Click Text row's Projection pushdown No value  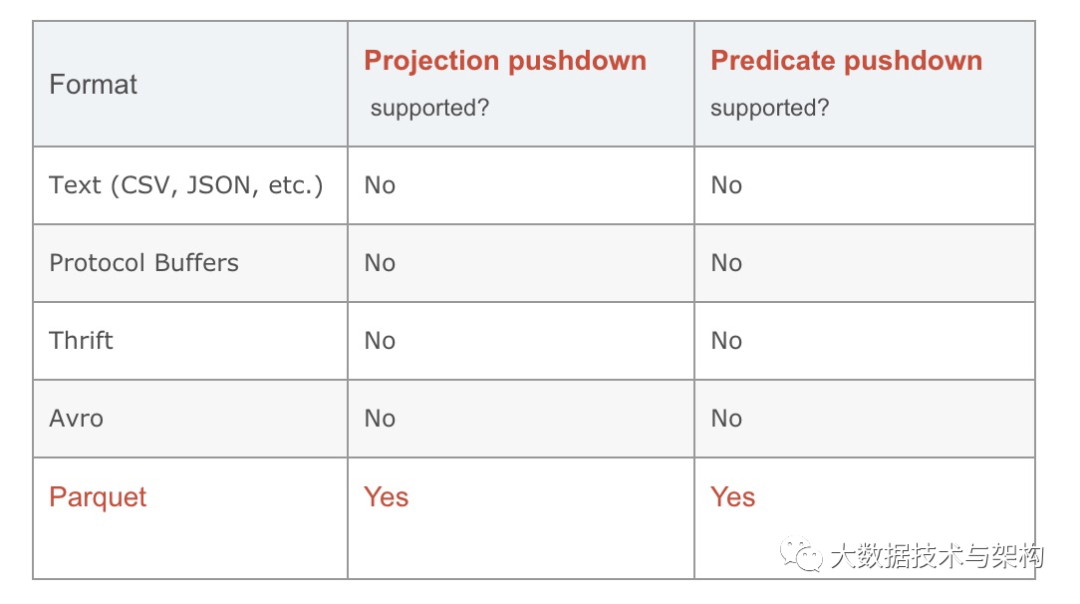[379, 185]
